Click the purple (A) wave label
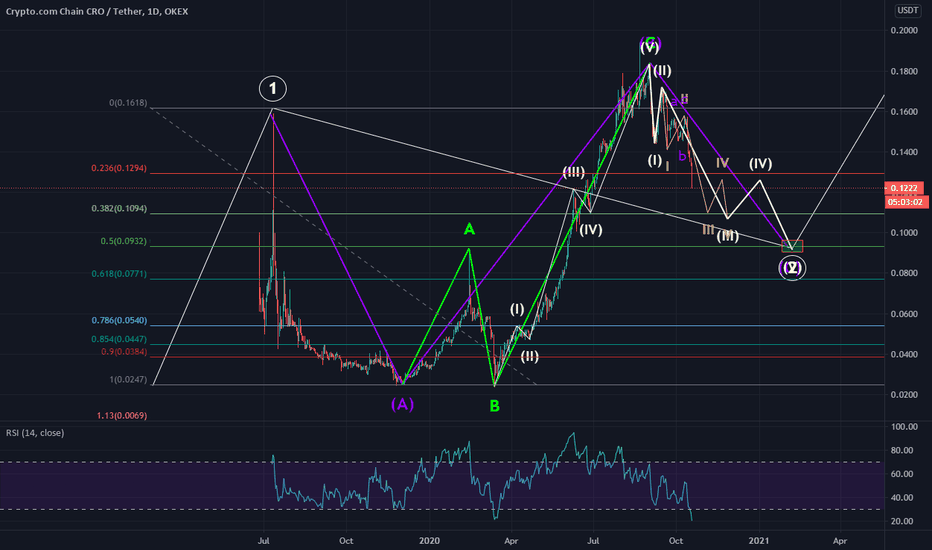The width and height of the screenshot is (932, 550). [402, 404]
